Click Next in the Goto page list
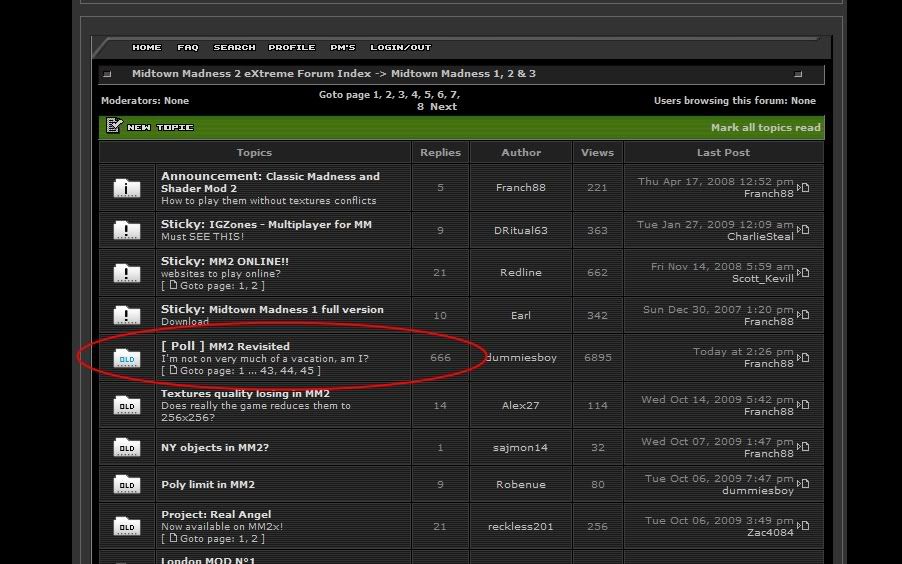 click(x=443, y=106)
